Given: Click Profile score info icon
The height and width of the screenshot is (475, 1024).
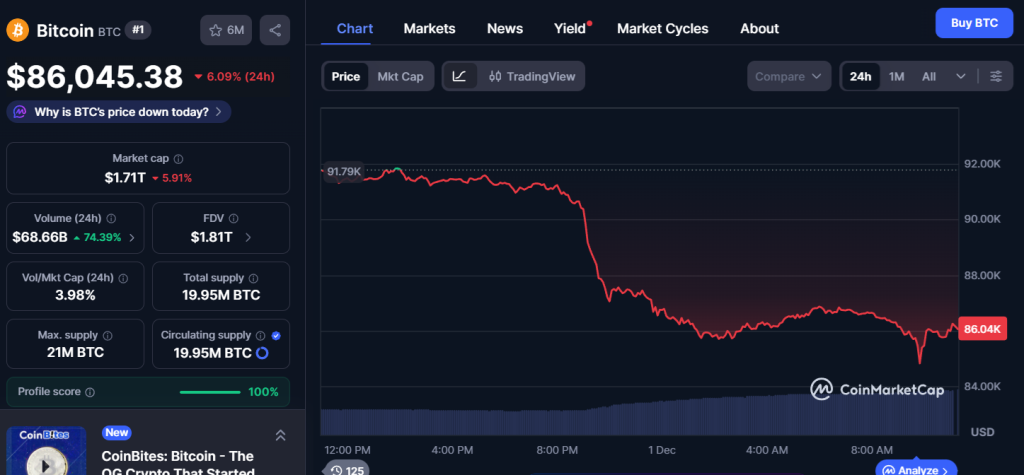Looking at the screenshot, I should 90,392.
